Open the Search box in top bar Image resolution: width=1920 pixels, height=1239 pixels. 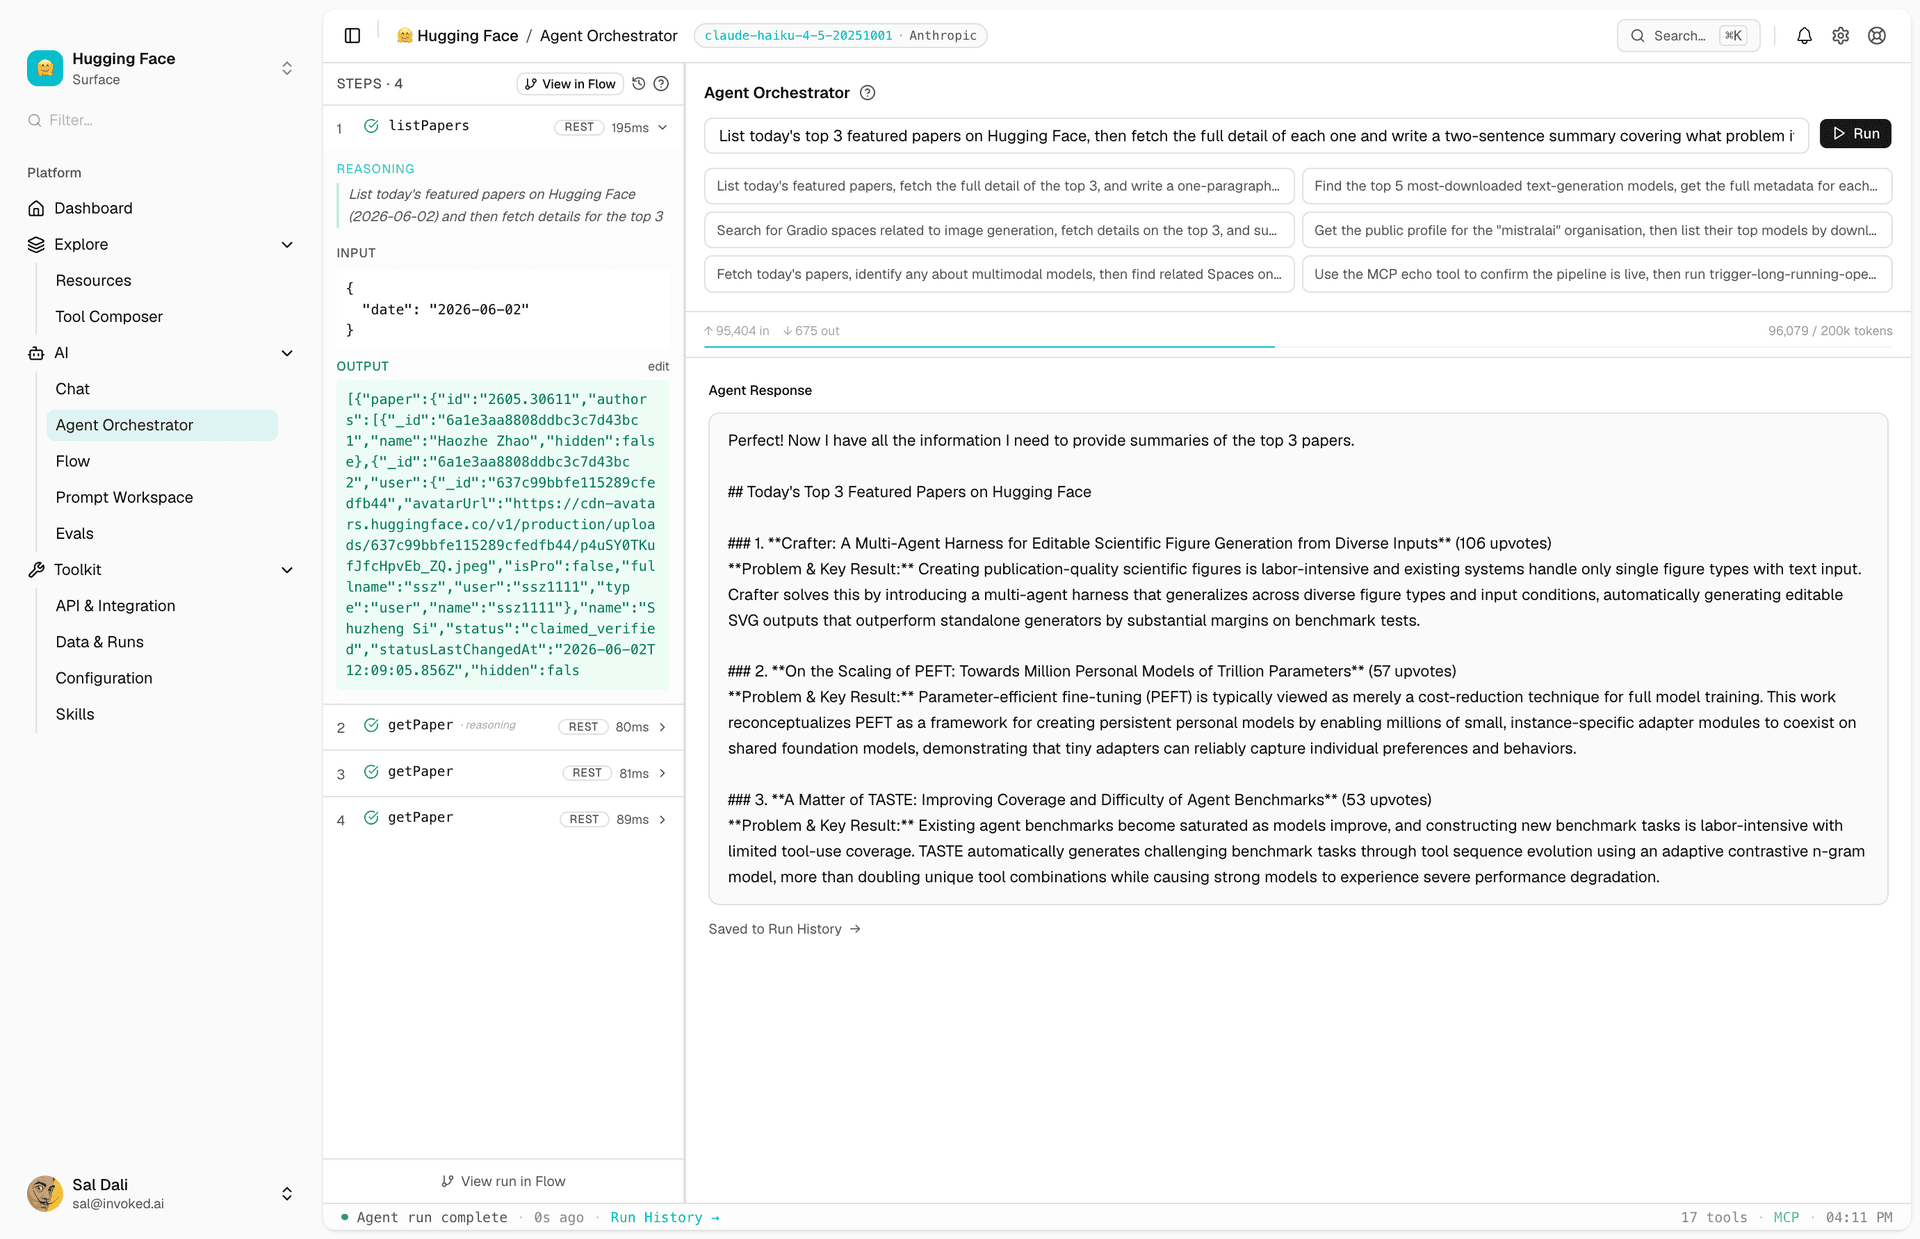click(1688, 36)
